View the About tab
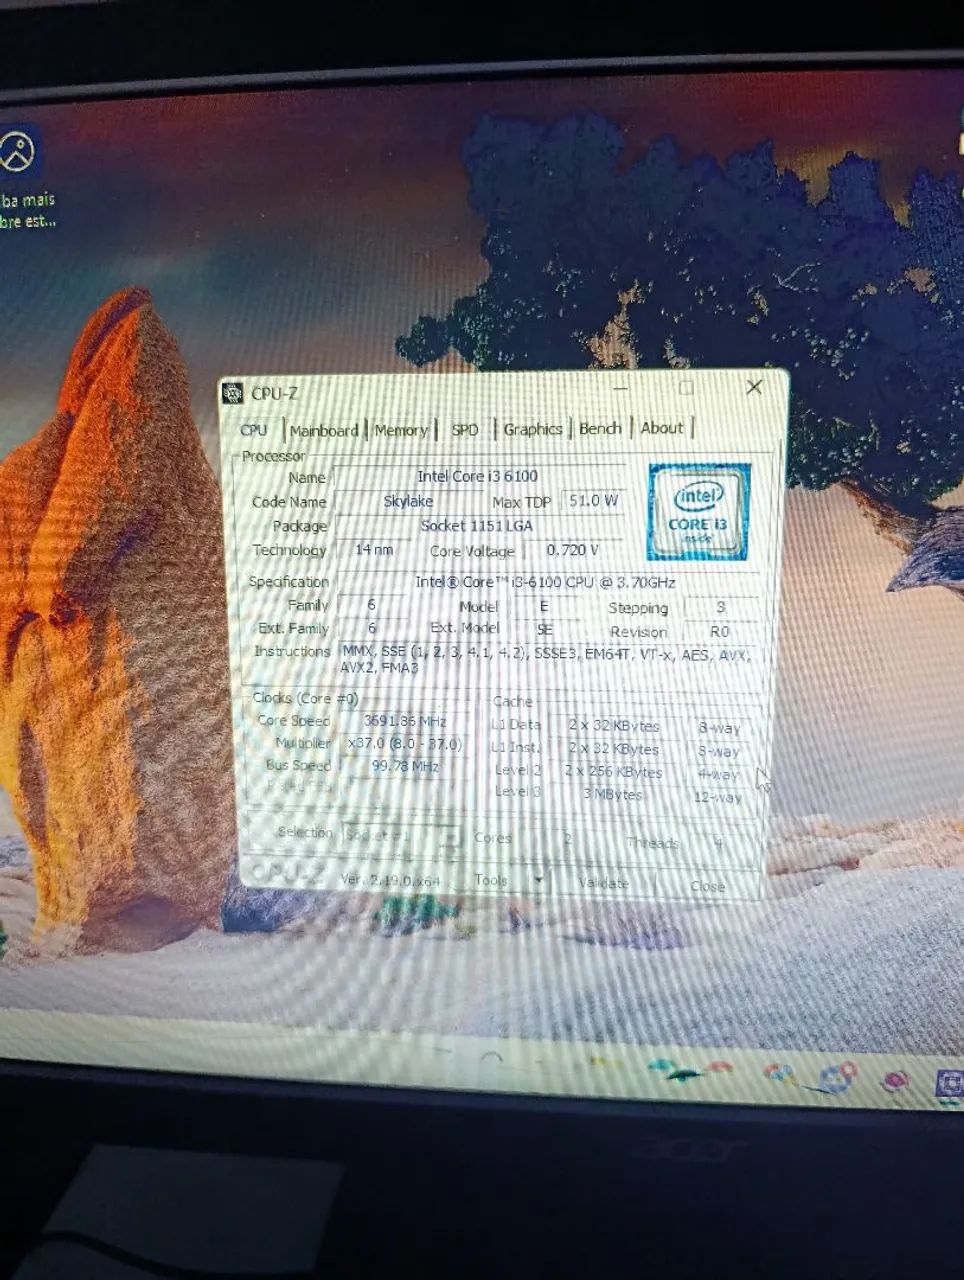 tap(662, 428)
